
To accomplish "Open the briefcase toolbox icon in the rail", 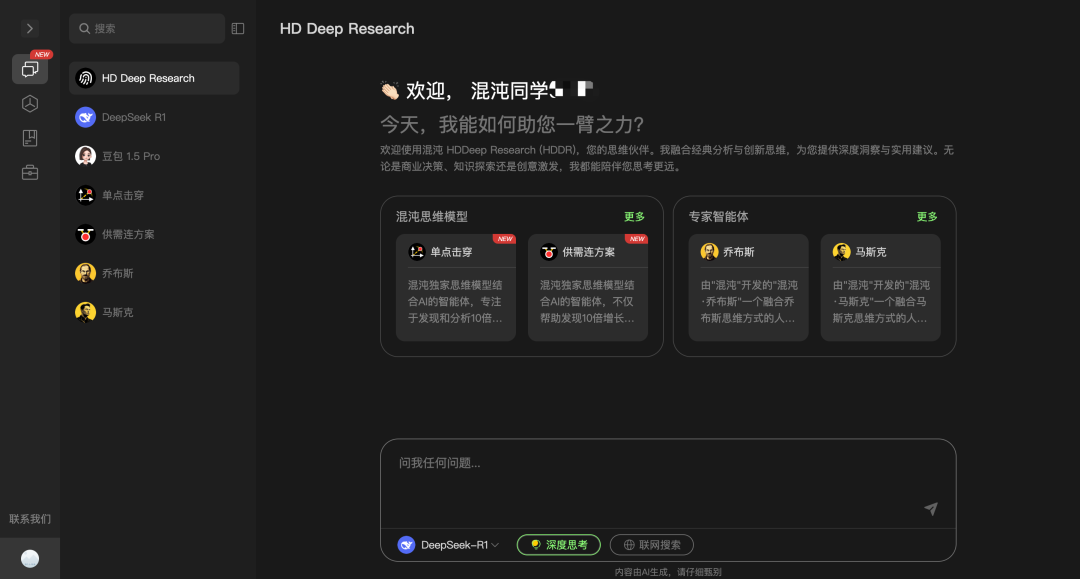I will [x=30, y=172].
